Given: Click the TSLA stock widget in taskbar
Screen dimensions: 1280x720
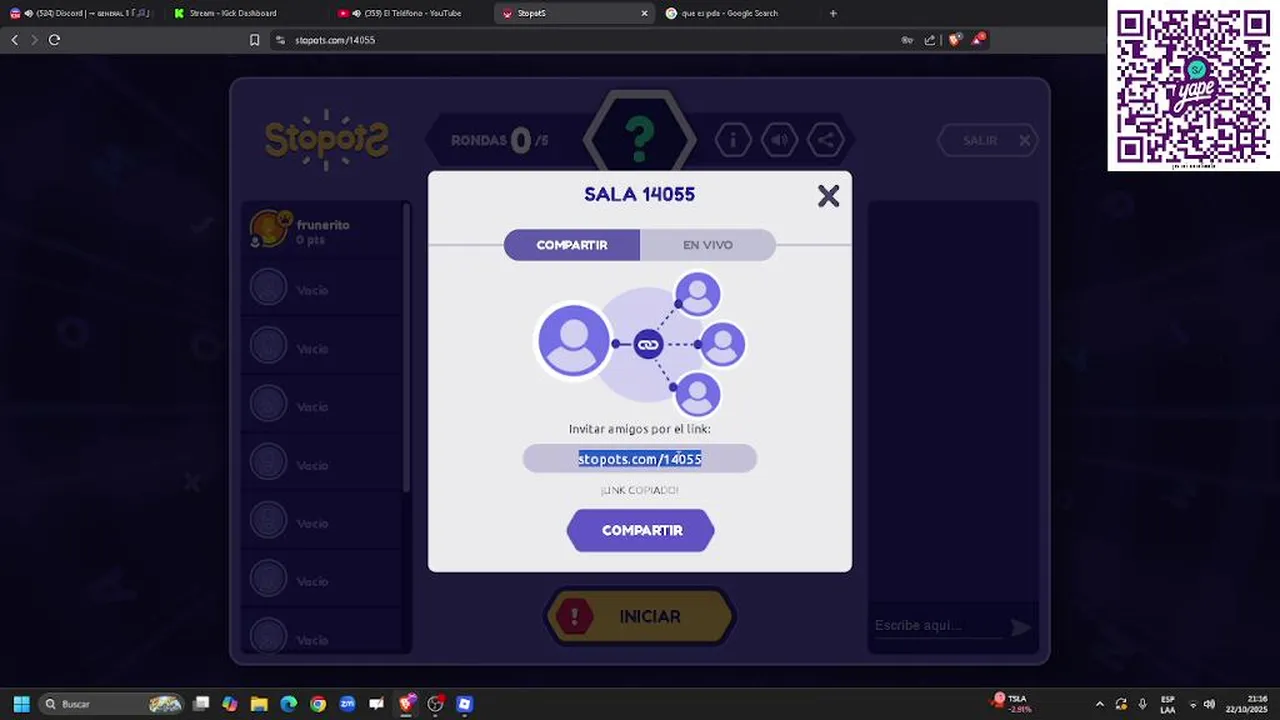Looking at the screenshot, I should tap(1010, 703).
